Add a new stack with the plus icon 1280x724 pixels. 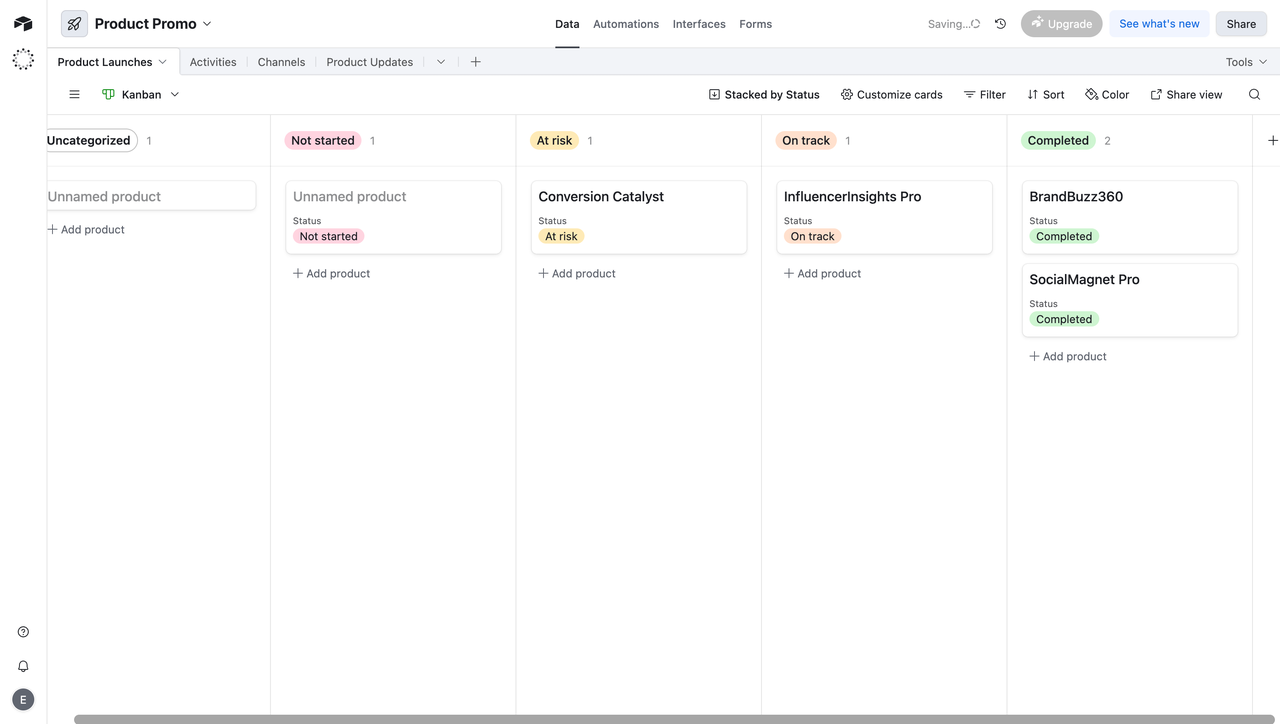coord(1273,140)
